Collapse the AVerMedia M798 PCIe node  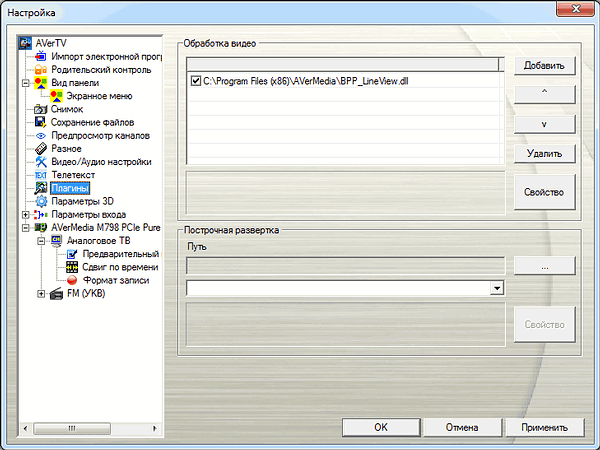click(26, 228)
